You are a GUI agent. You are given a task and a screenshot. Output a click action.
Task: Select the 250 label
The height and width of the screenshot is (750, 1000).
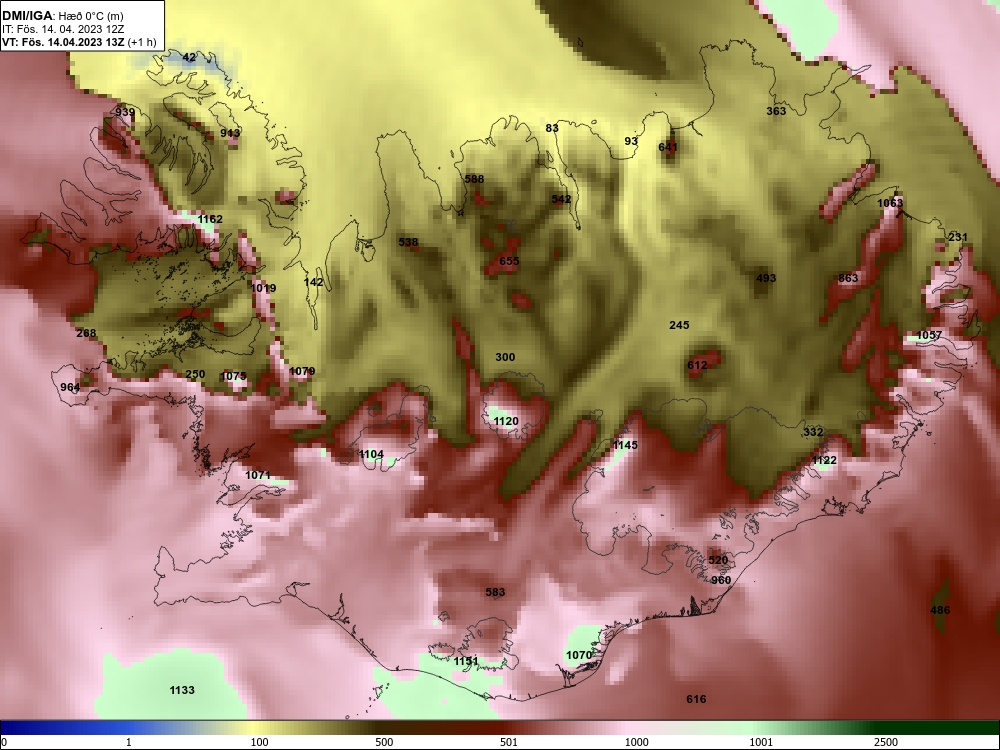click(195, 374)
